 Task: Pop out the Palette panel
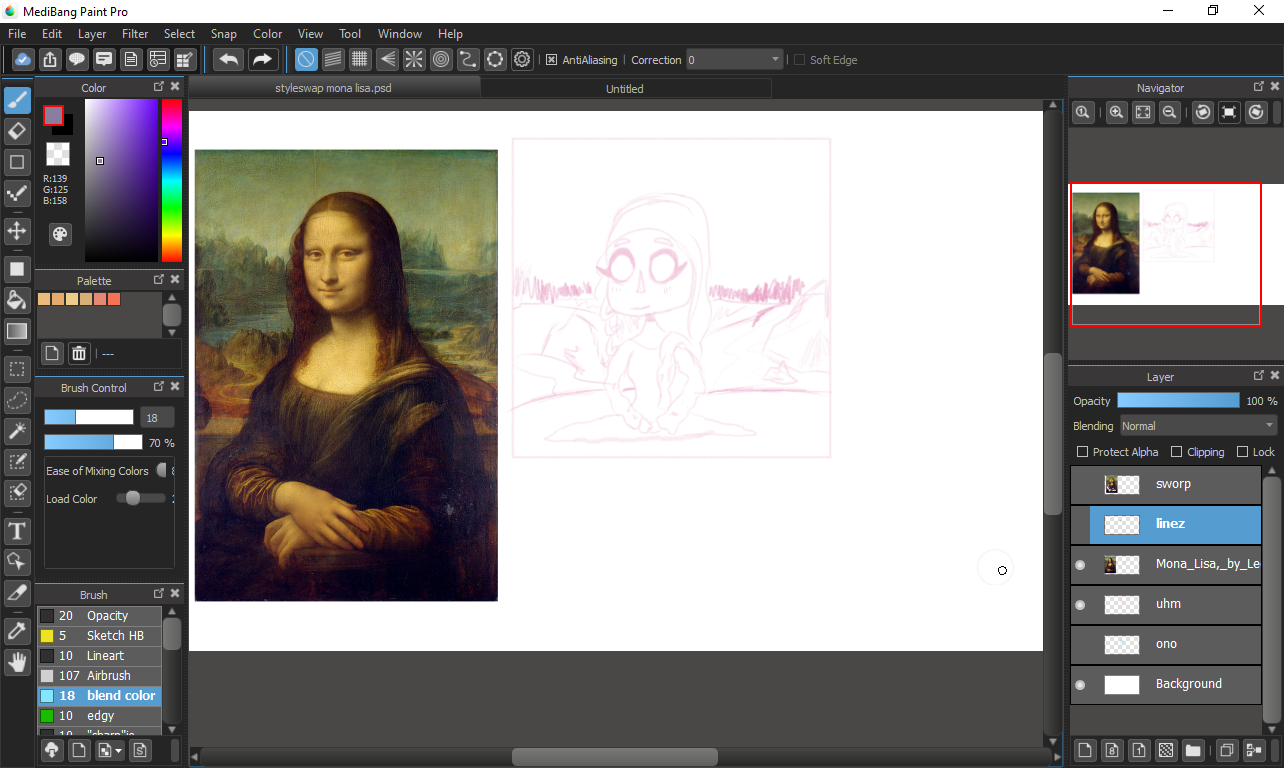tap(159, 280)
